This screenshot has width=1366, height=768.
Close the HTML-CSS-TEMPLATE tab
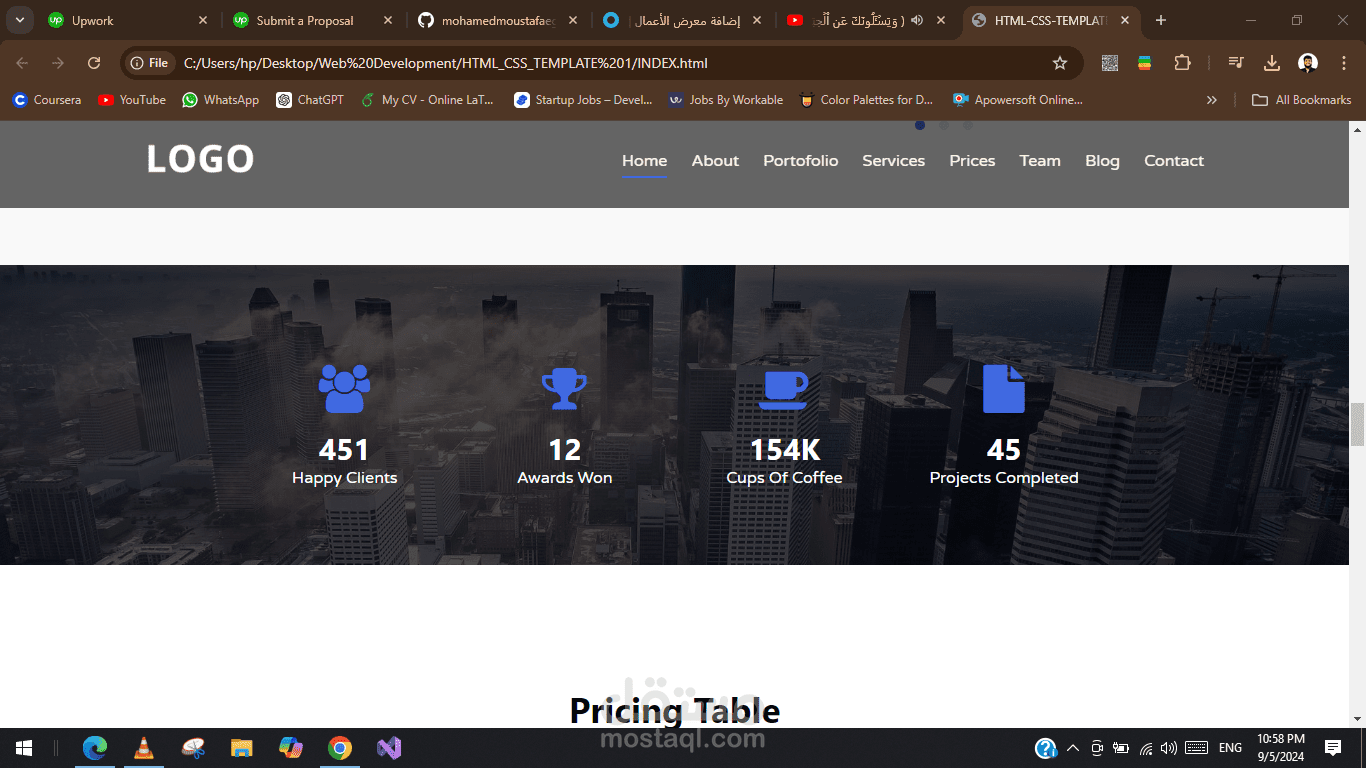click(x=1125, y=20)
